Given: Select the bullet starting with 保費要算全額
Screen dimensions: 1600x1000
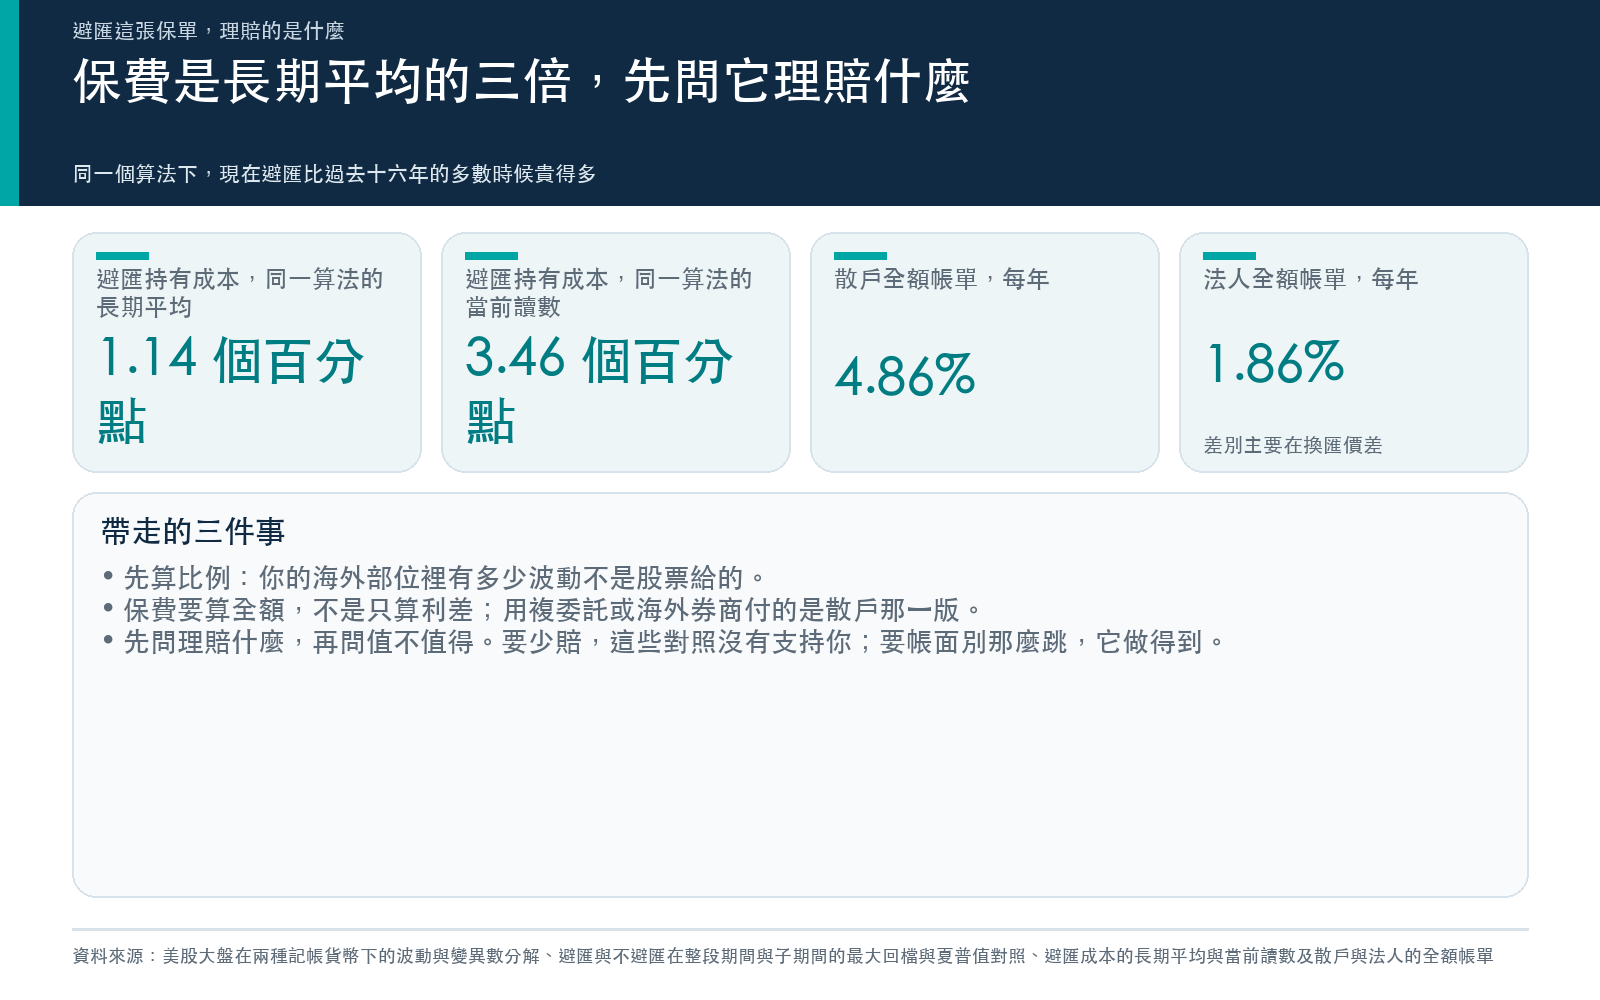Looking at the screenshot, I should click(543, 610).
